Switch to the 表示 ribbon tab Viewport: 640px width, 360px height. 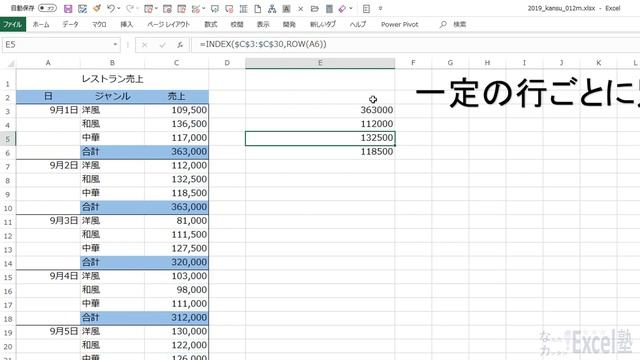click(x=263, y=24)
